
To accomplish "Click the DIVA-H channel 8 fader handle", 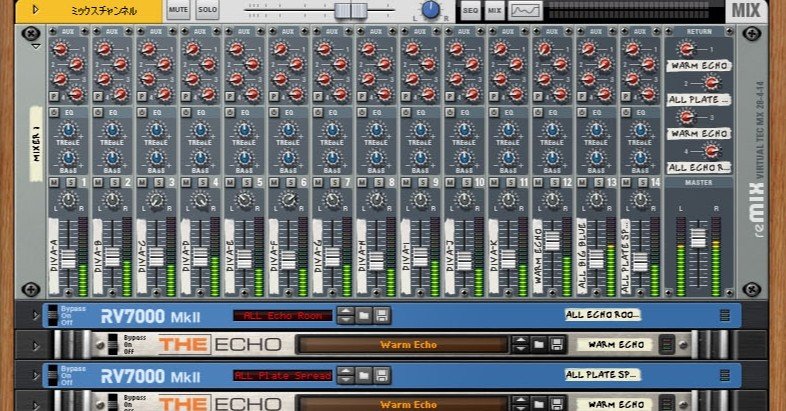I will pos(376,261).
